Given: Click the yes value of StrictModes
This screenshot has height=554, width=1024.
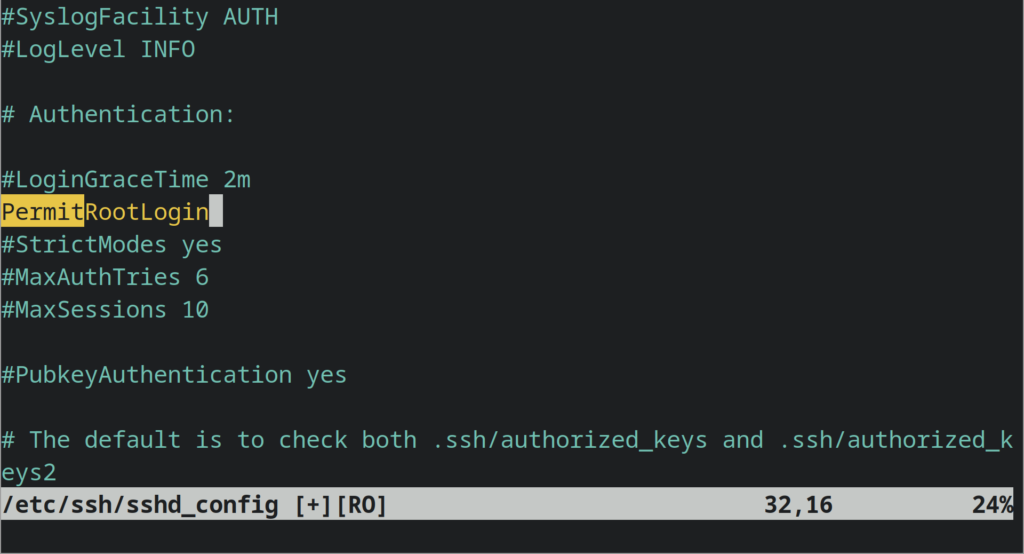Looking at the screenshot, I should [x=201, y=245].
